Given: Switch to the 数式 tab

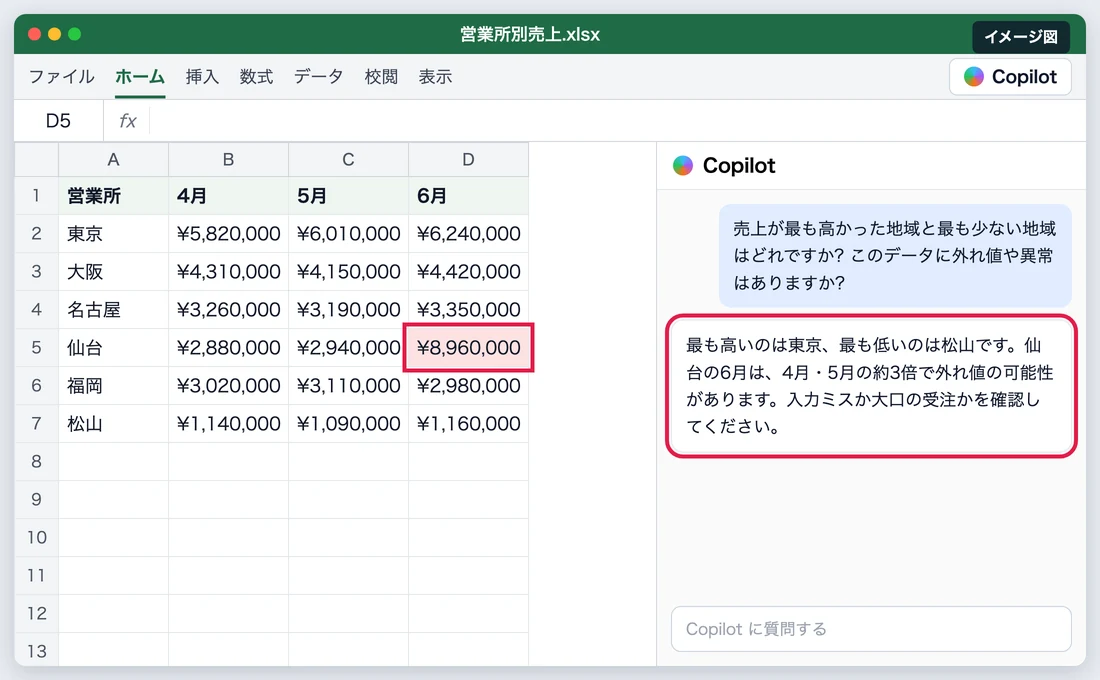Looking at the screenshot, I should pyautogui.click(x=256, y=76).
